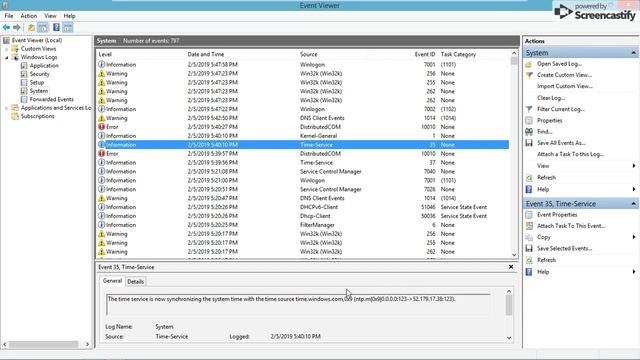Screen dimensions: 640x360
Task: Click Clear Log action
Action: 551,98
